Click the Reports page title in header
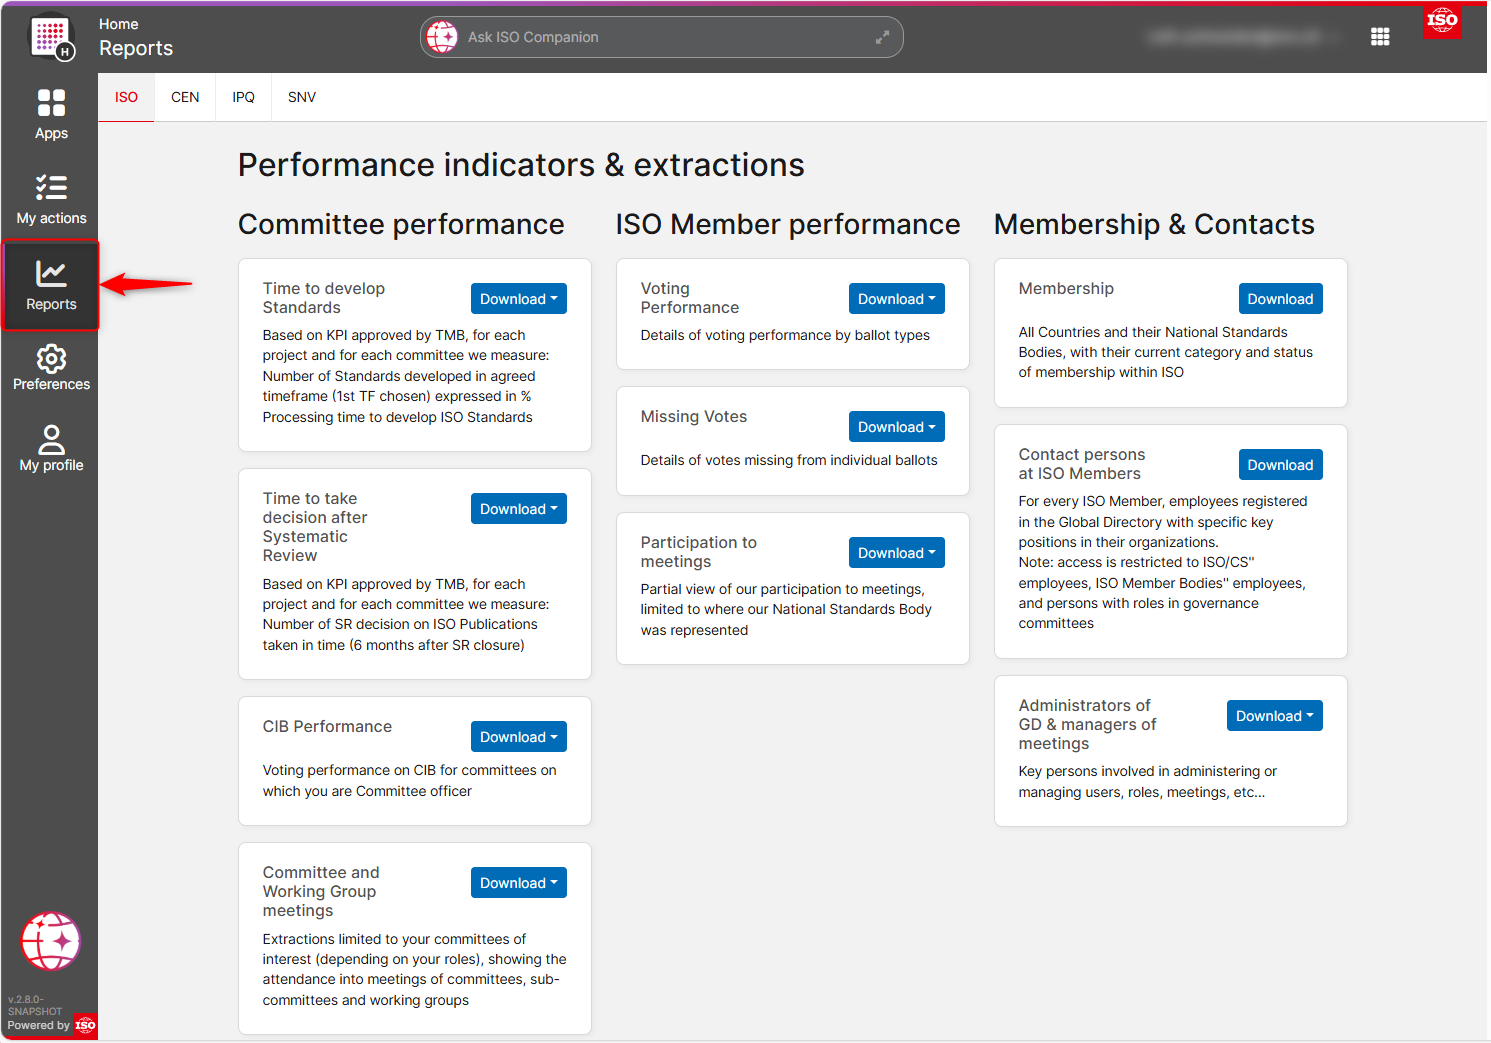Screen dimensions: 1491x1043 point(136,48)
